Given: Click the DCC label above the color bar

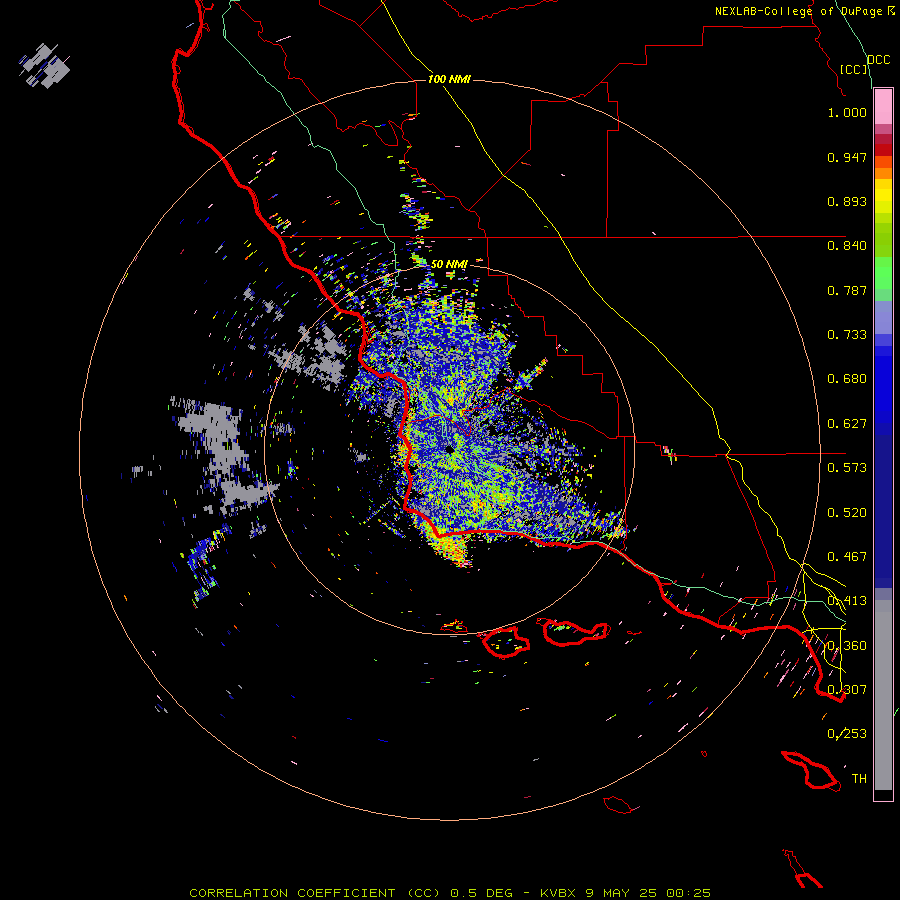Looking at the screenshot, I should [x=878, y=60].
